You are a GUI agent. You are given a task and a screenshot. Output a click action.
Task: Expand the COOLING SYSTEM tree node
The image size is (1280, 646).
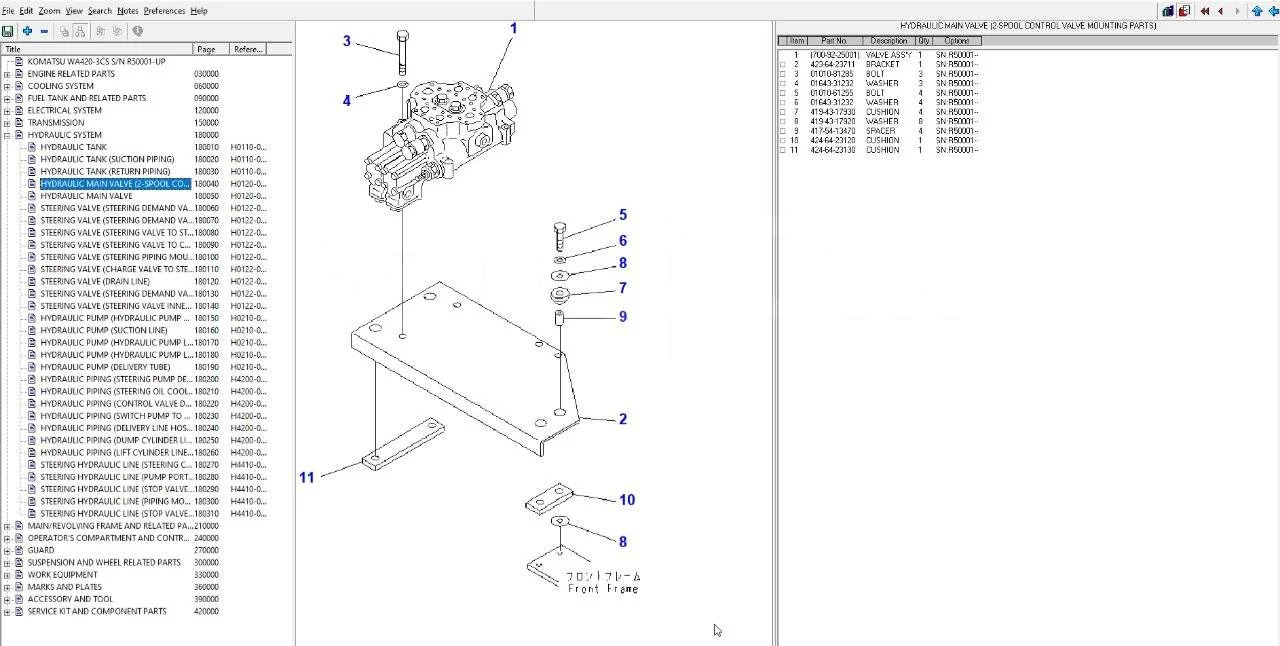coord(7,86)
